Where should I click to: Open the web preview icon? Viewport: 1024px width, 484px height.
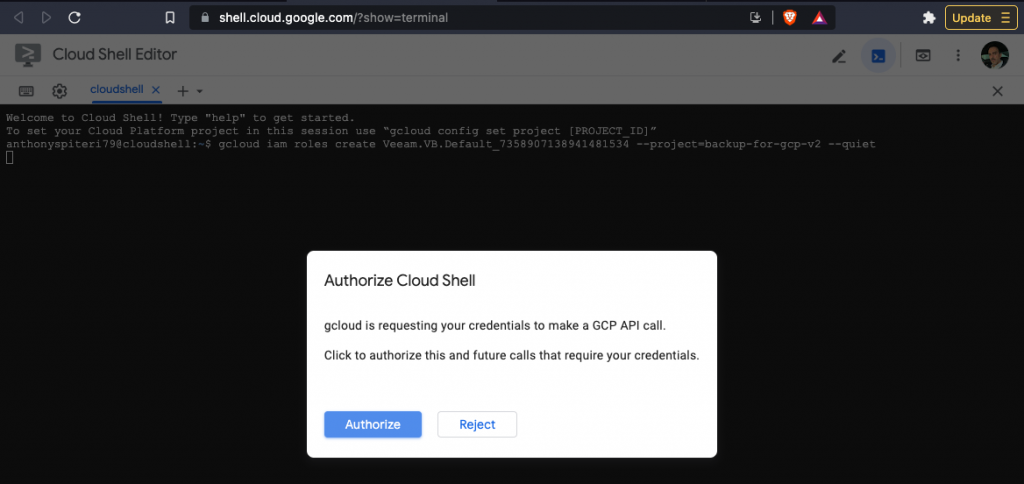click(922, 56)
